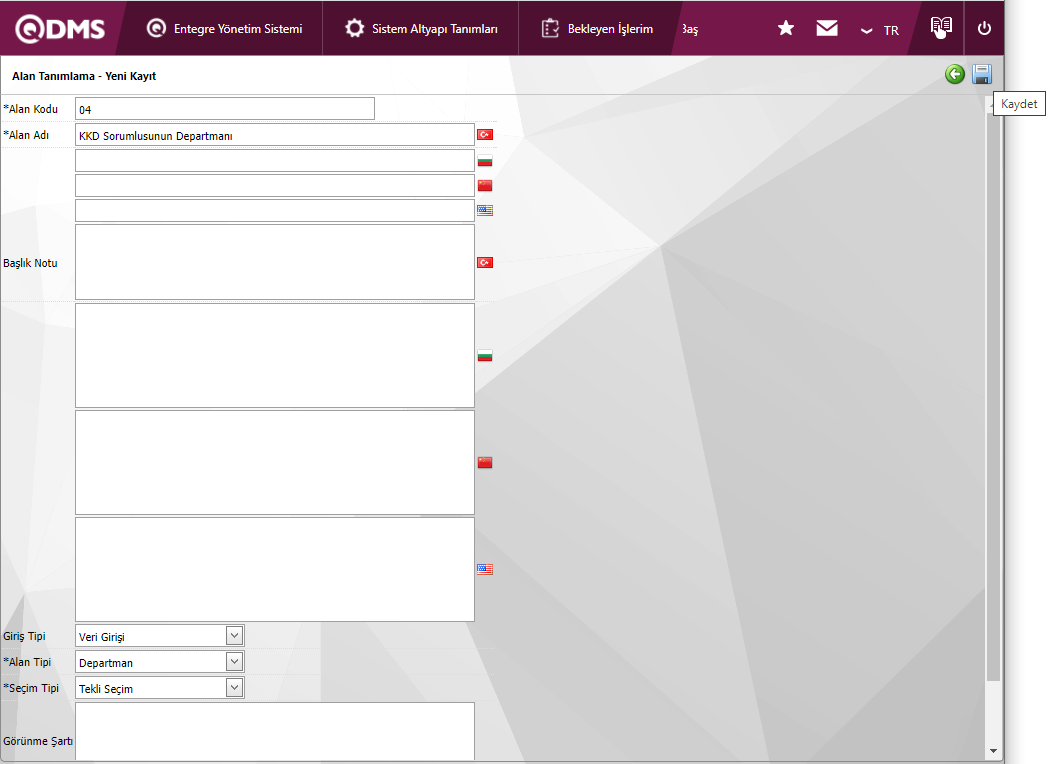1048x764 pixels.
Task: Click the Kaydet save disk icon
Action: (982, 74)
